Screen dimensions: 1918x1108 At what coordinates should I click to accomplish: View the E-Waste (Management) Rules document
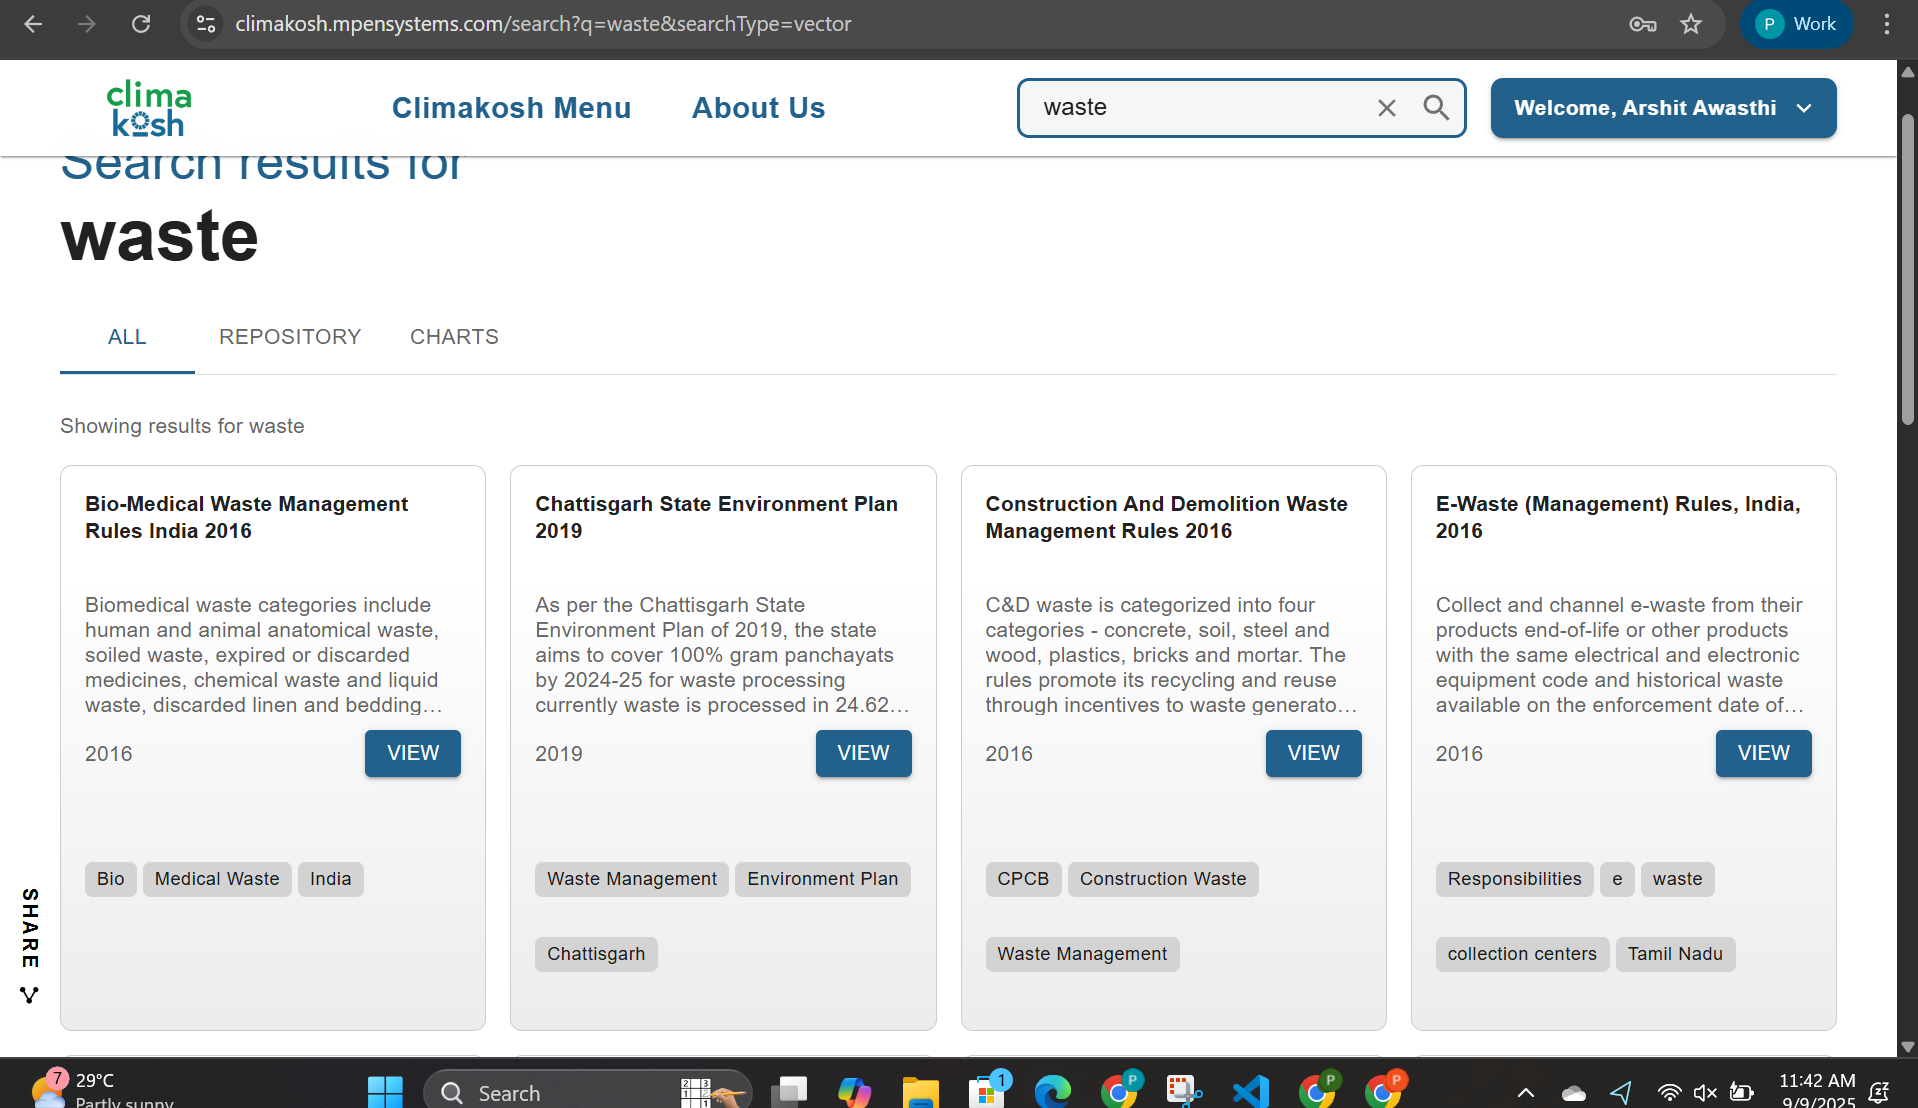[1763, 753]
